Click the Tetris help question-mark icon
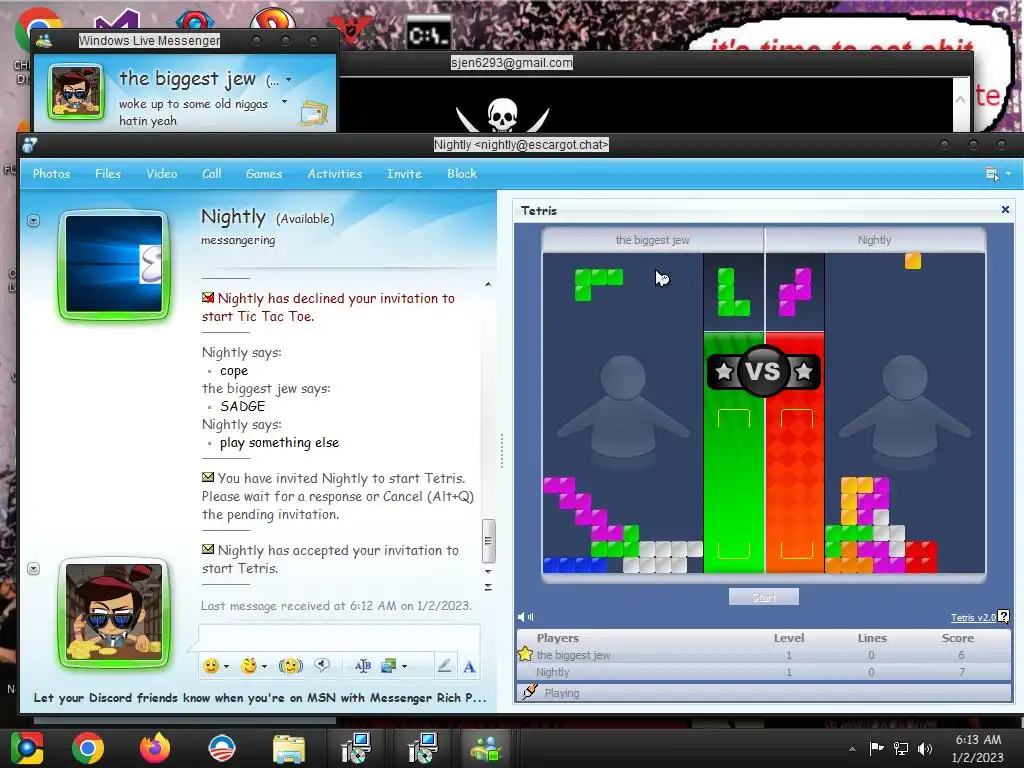The height and width of the screenshot is (768, 1024). [1004, 616]
